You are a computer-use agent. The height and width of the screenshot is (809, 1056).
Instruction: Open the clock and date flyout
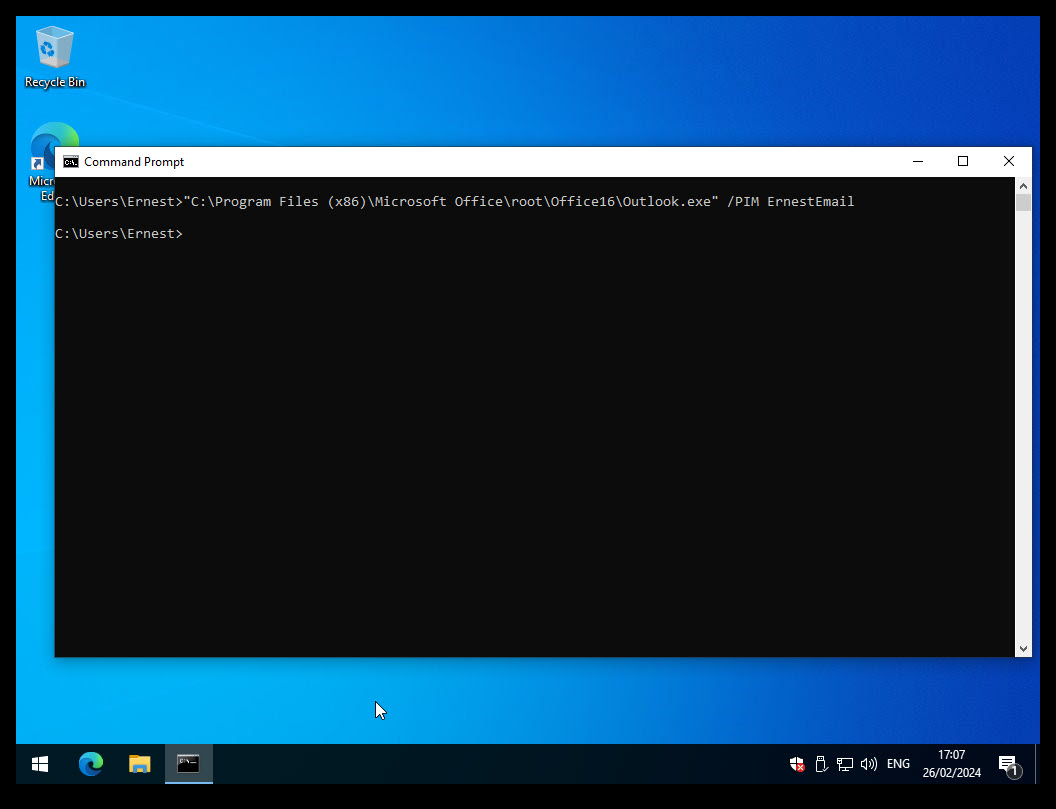(x=951, y=764)
